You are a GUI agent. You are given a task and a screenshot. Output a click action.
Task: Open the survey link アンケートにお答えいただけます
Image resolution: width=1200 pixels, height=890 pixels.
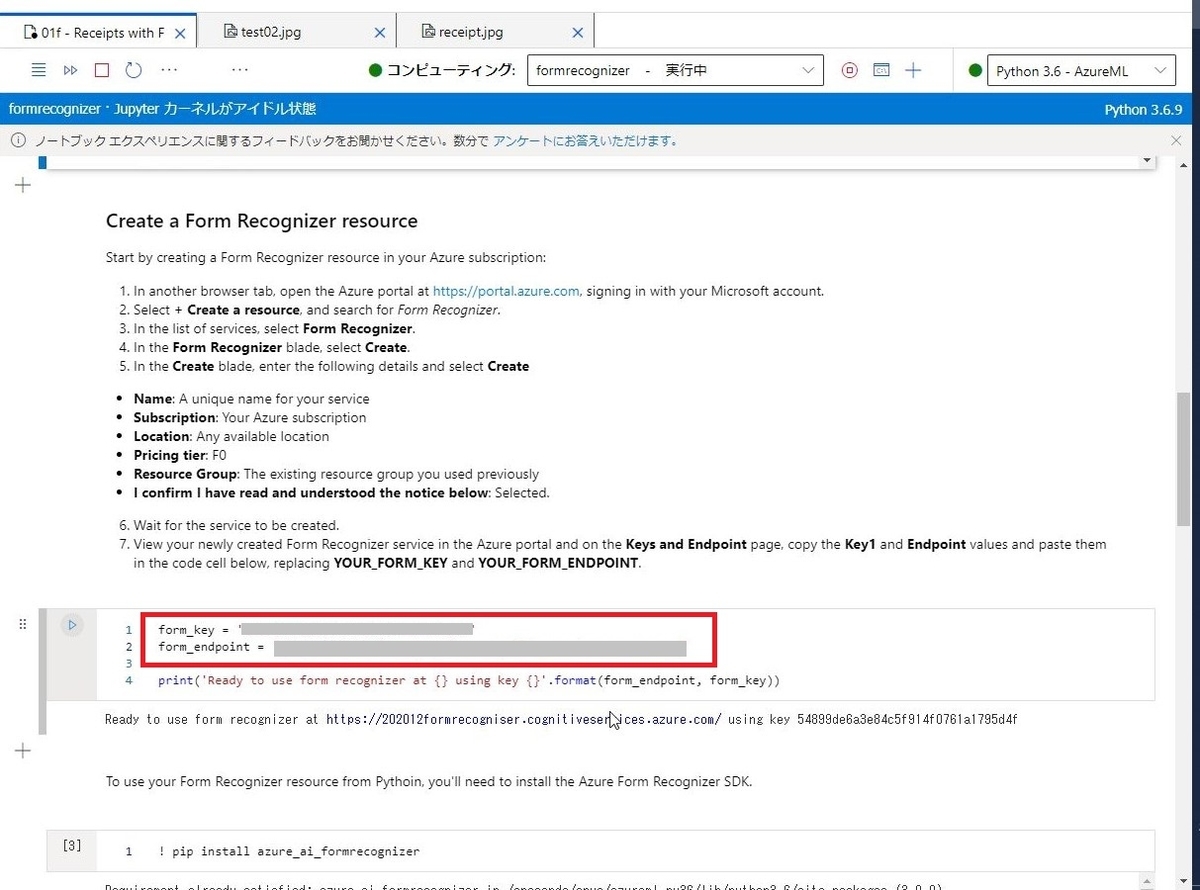(x=584, y=141)
